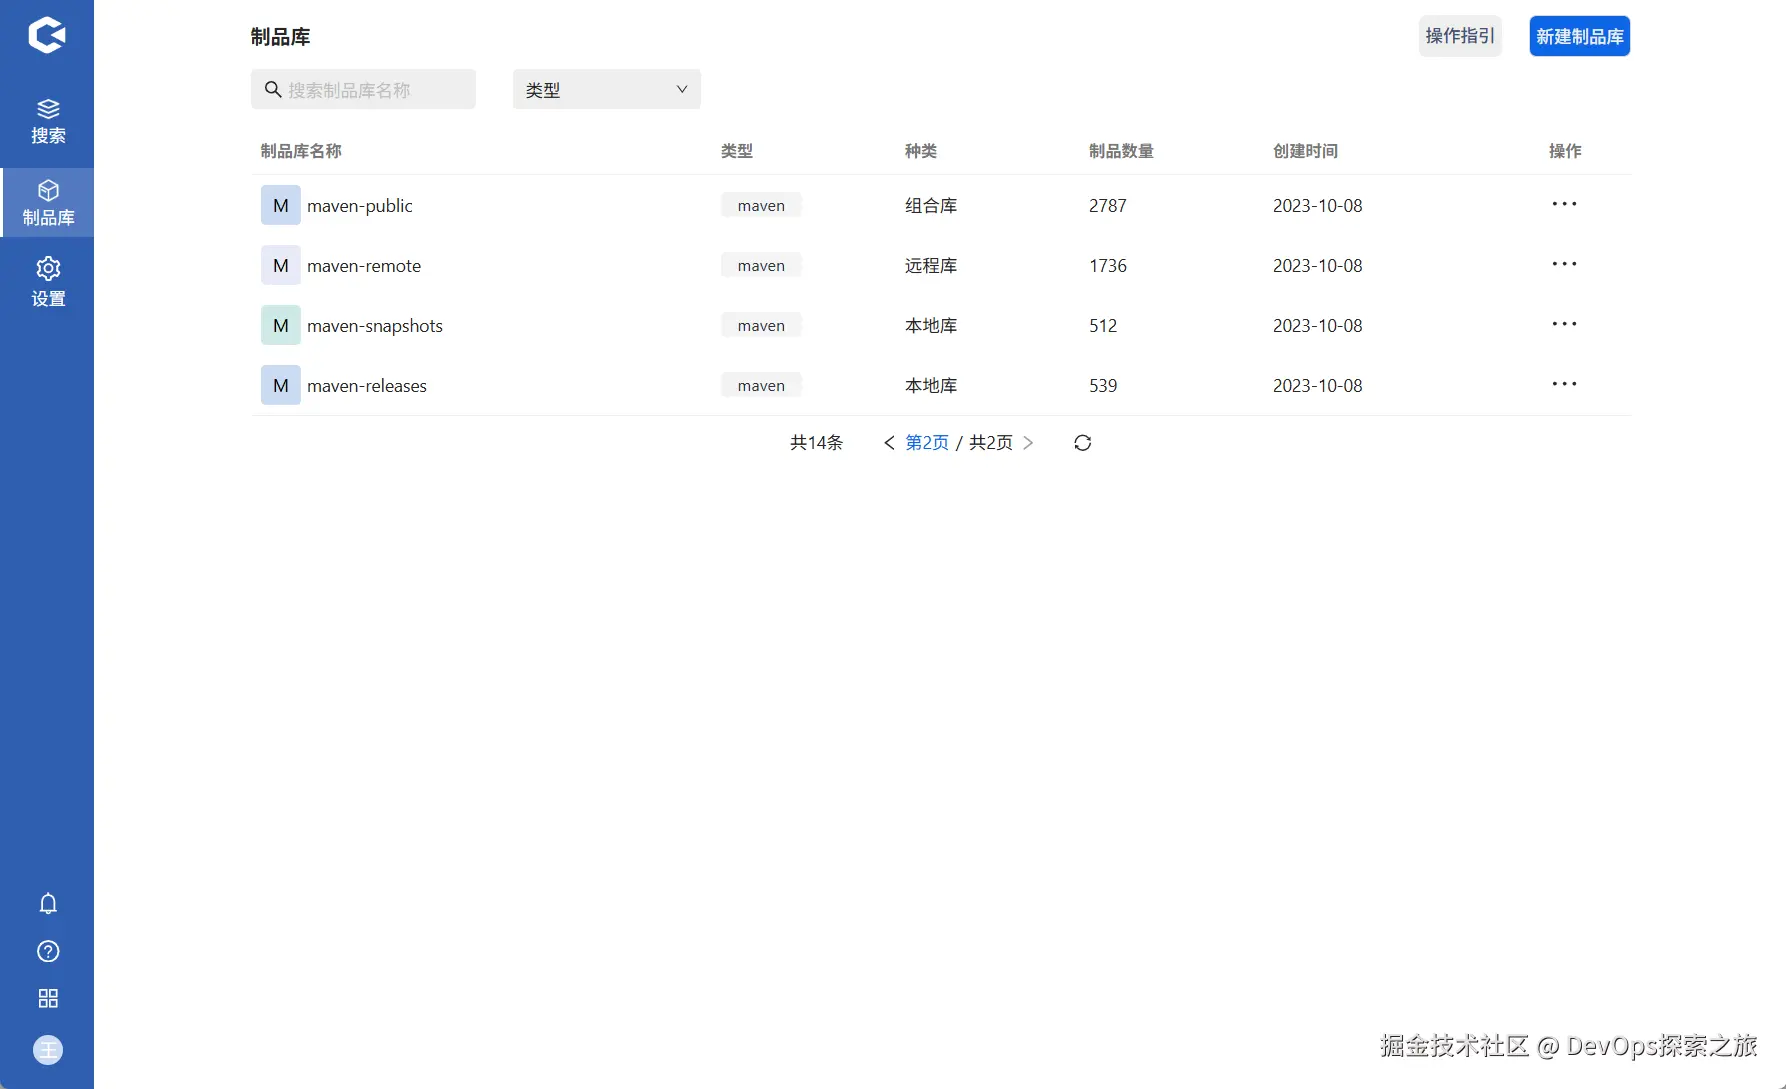Open the maven-snapshots repository
Viewport: 1786px width, 1089px height.
[375, 325]
